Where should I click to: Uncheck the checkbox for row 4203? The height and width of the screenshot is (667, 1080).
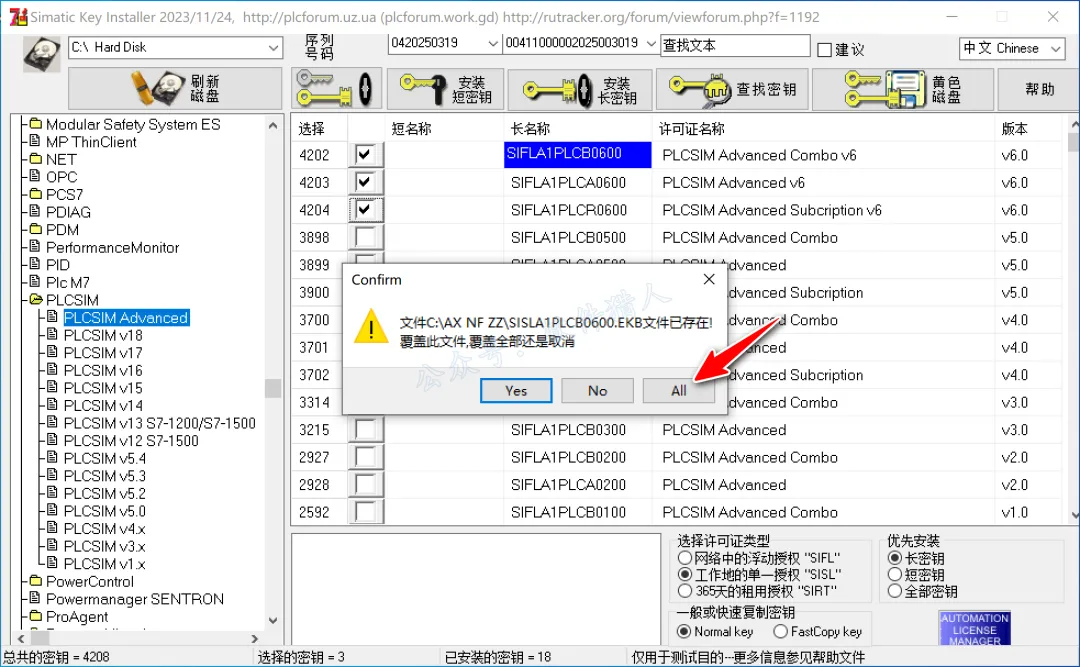click(x=365, y=182)
